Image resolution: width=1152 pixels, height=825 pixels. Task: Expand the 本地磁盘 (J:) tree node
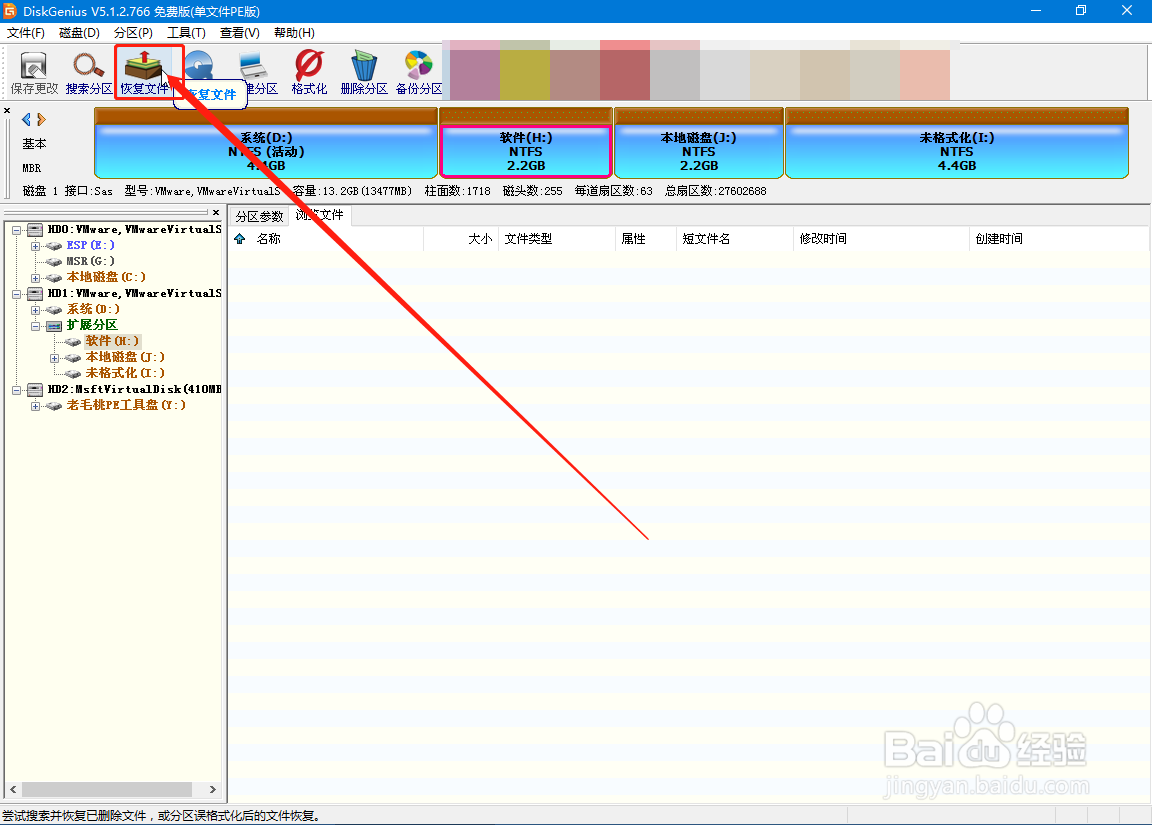[x=54, y=358]
